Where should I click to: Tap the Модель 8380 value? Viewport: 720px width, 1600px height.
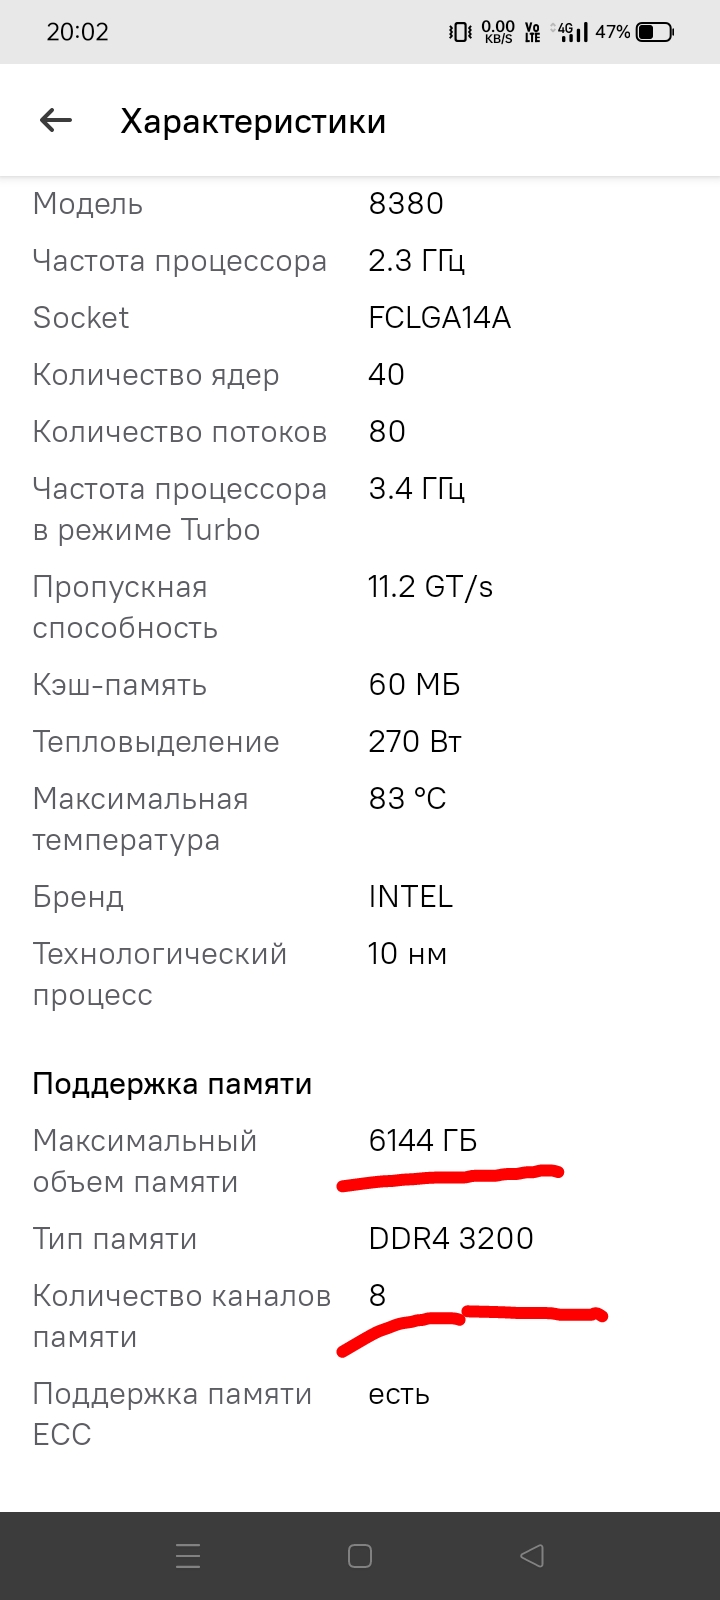405,204
